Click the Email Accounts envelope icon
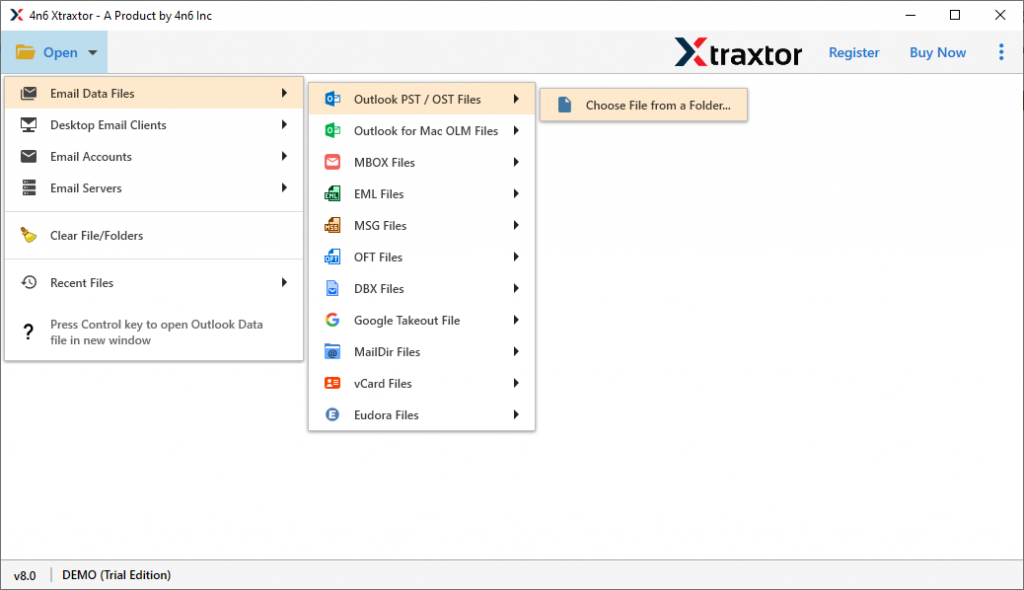Screen dimensions: 1024x590 click(29, 156)
